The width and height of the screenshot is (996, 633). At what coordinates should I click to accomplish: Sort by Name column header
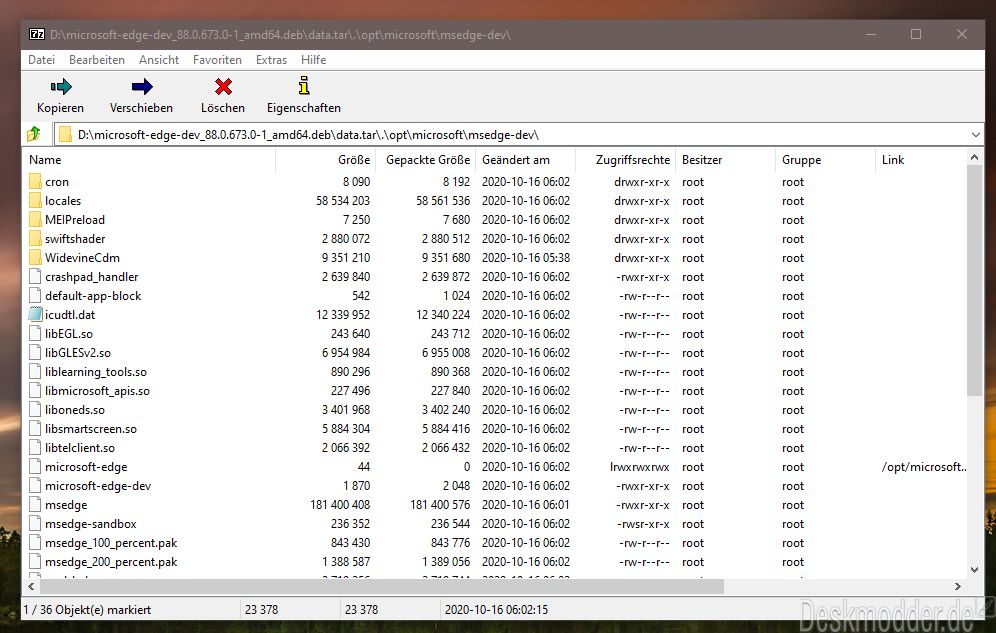150,160
